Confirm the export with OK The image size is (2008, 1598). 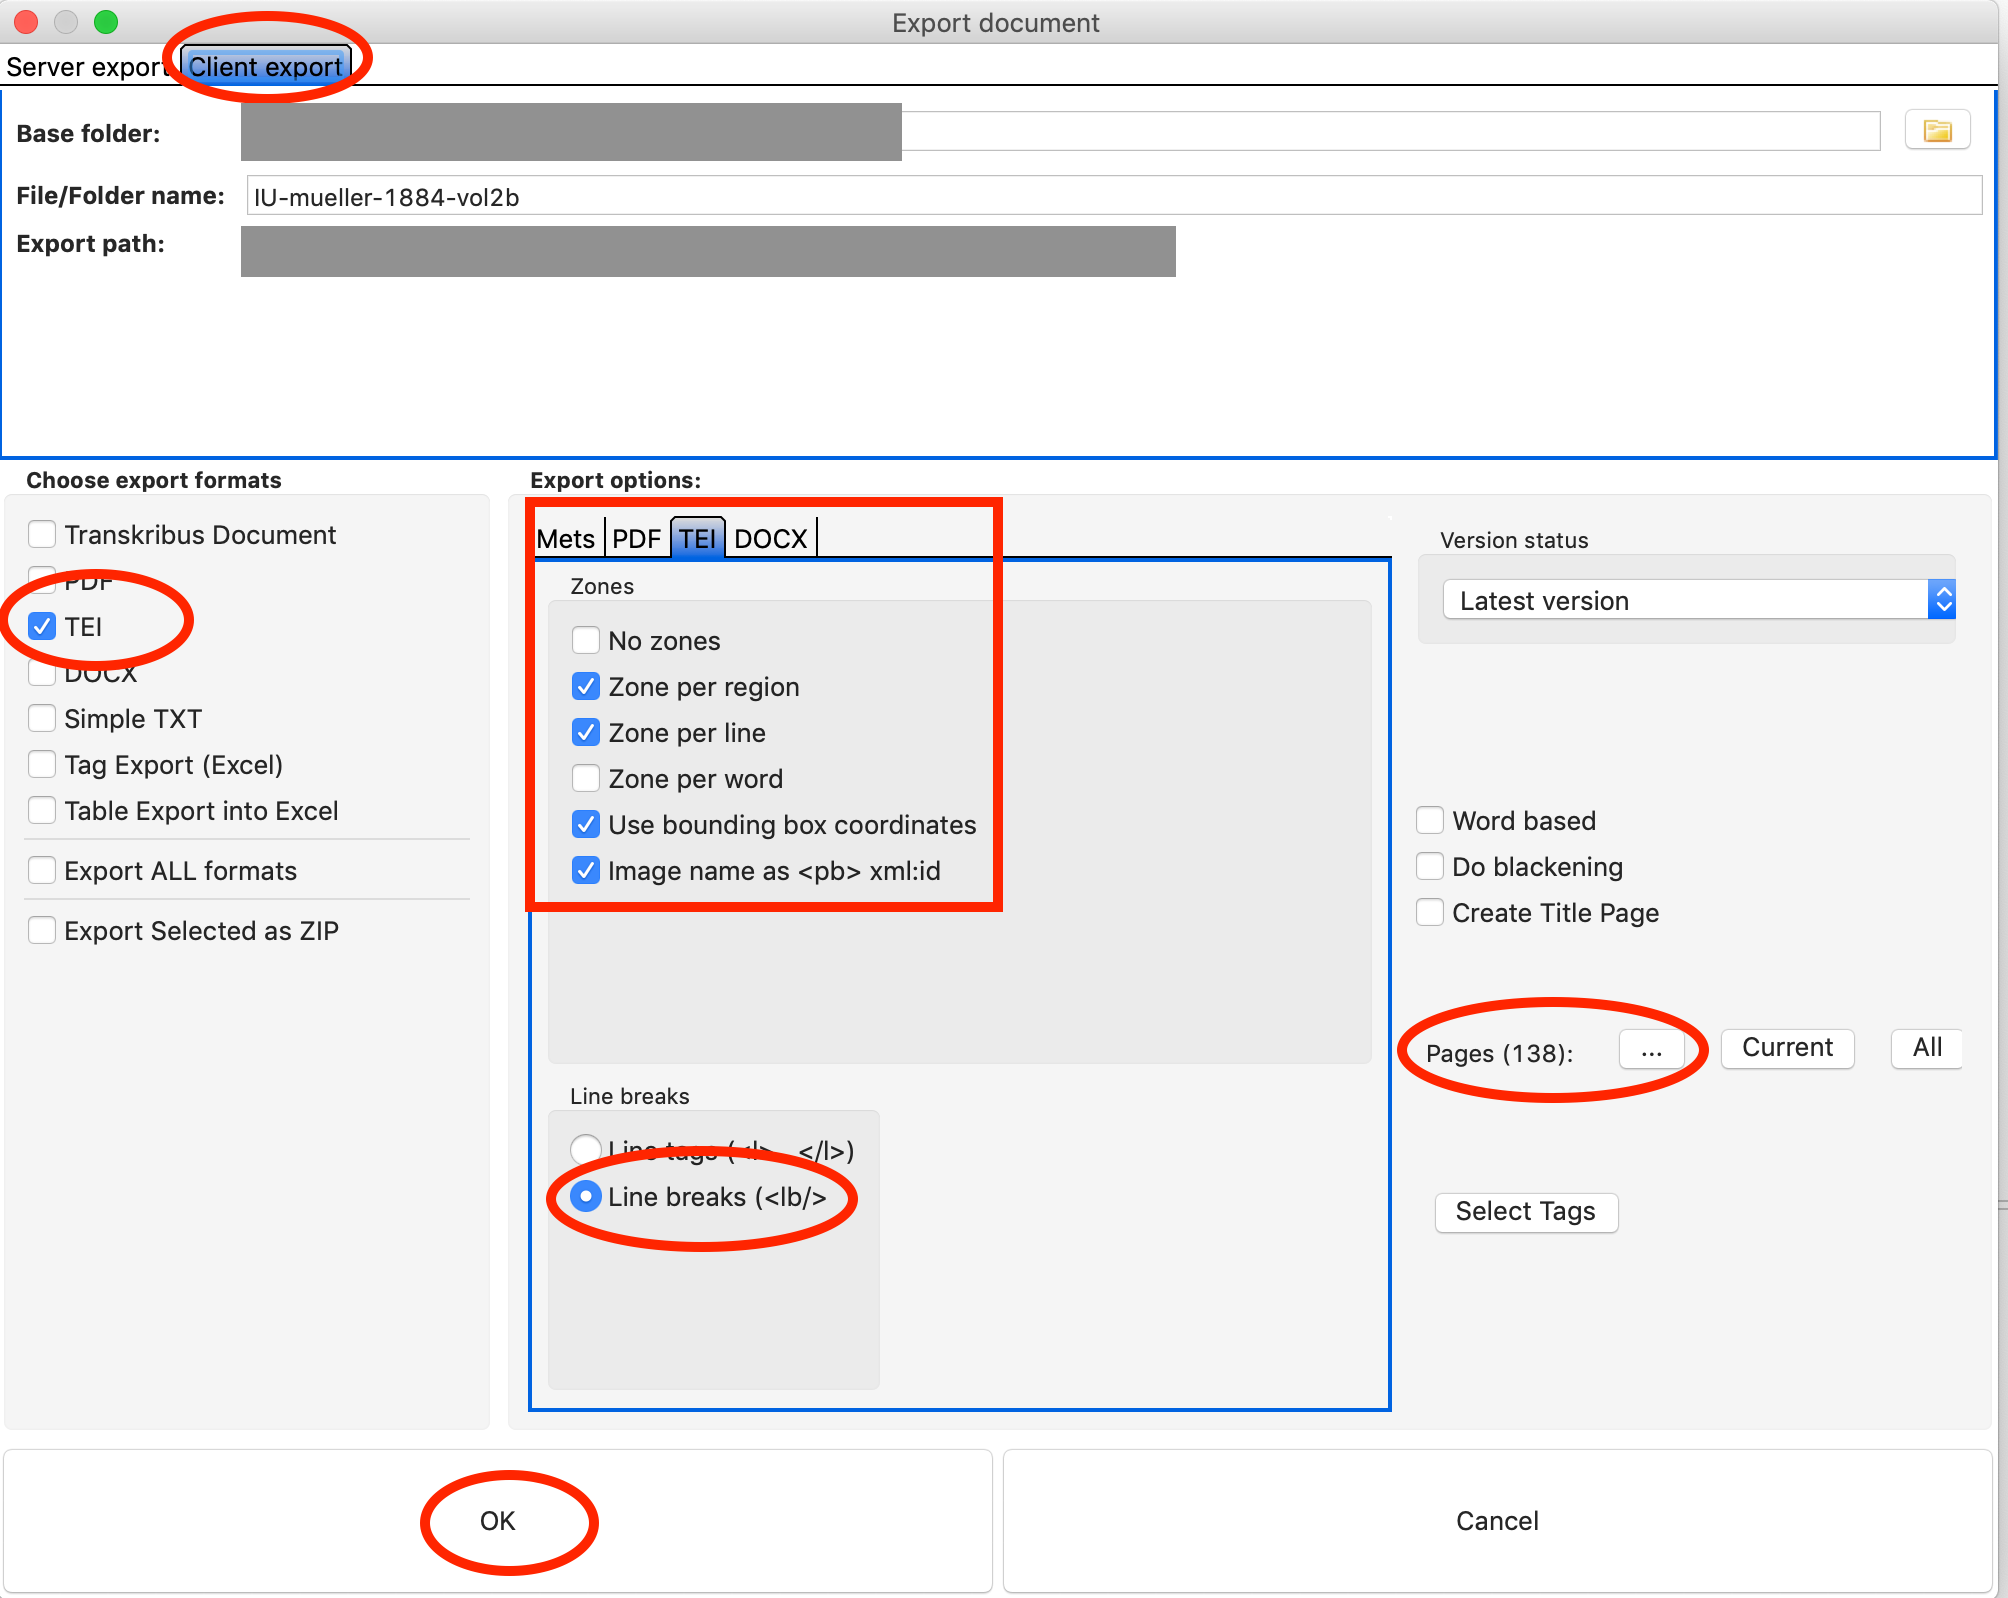tap(497, 1521)
